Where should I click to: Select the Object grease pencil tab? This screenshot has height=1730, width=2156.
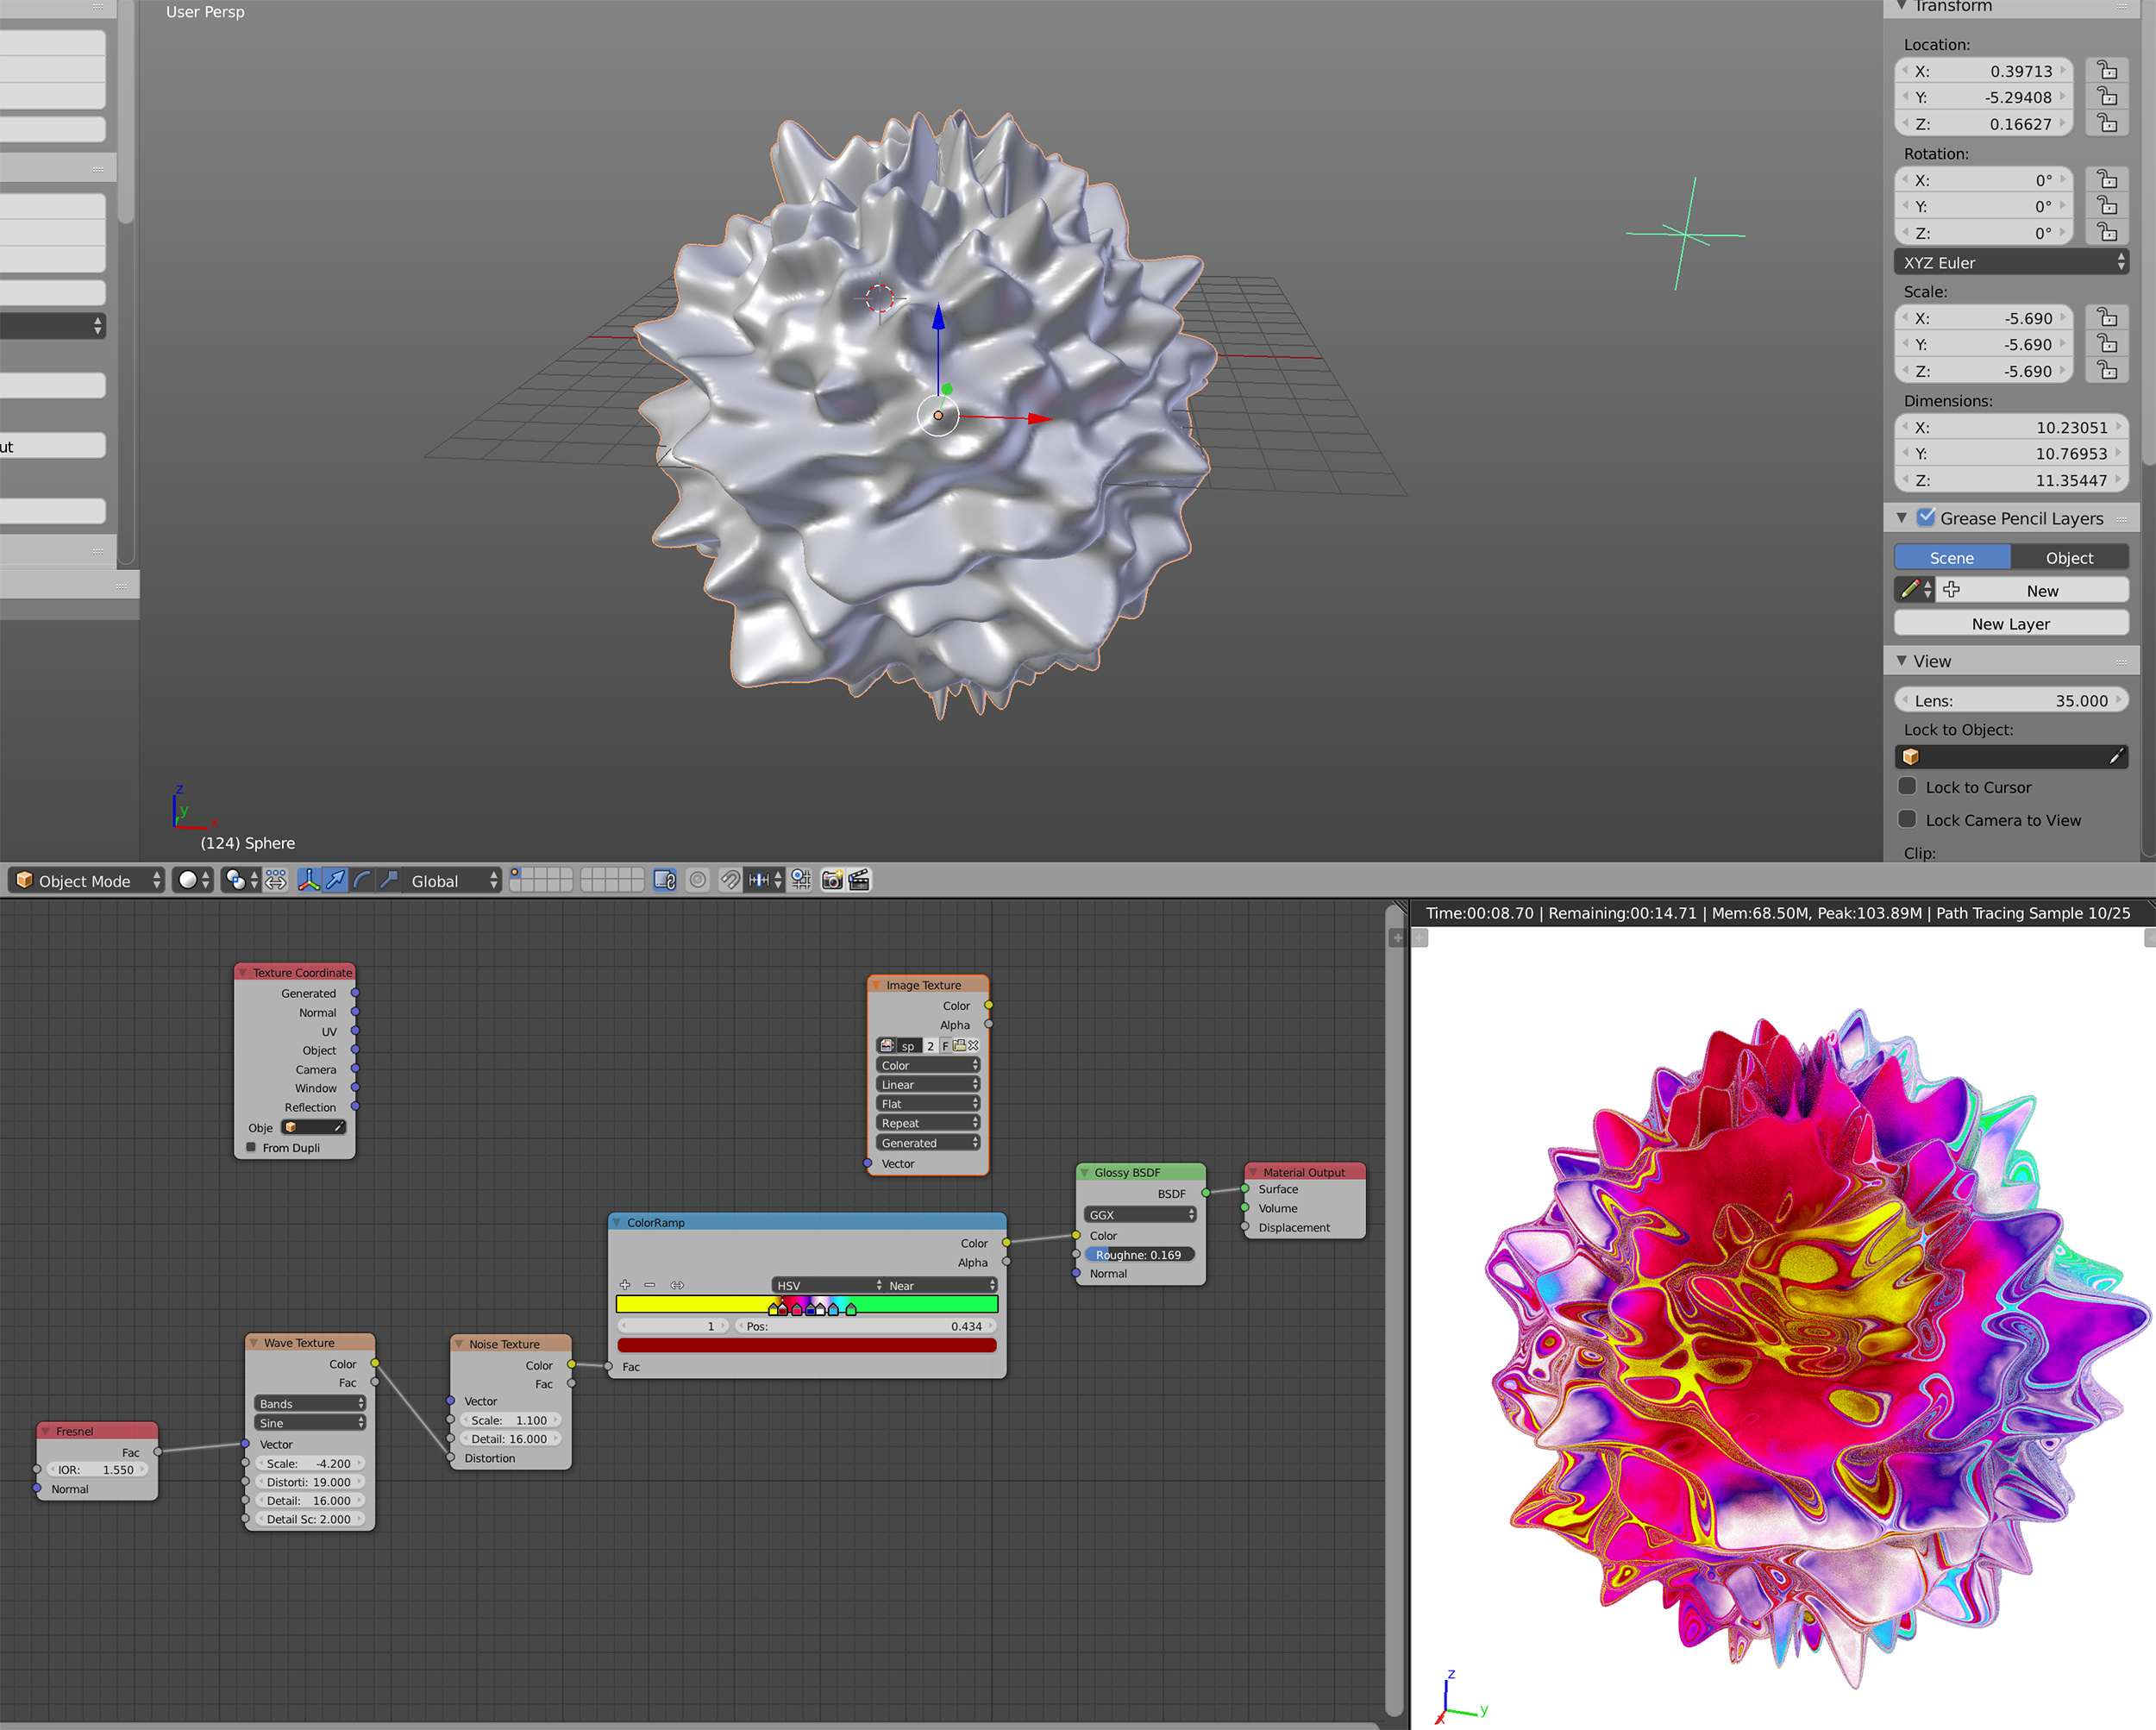point(2069,557)
